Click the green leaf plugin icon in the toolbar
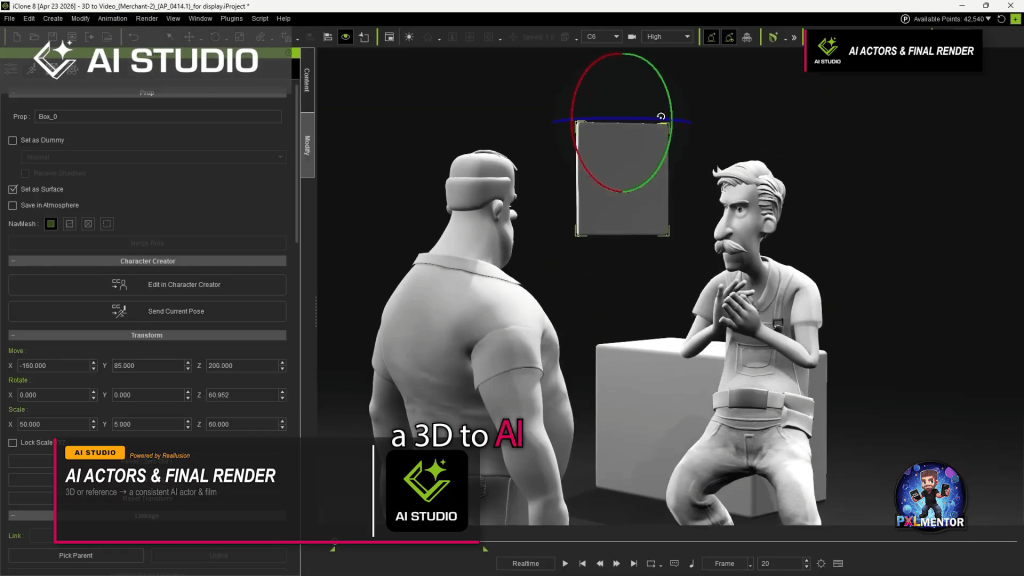The width and height of the screenshot is (1024, 576). [x=773, y=37]
